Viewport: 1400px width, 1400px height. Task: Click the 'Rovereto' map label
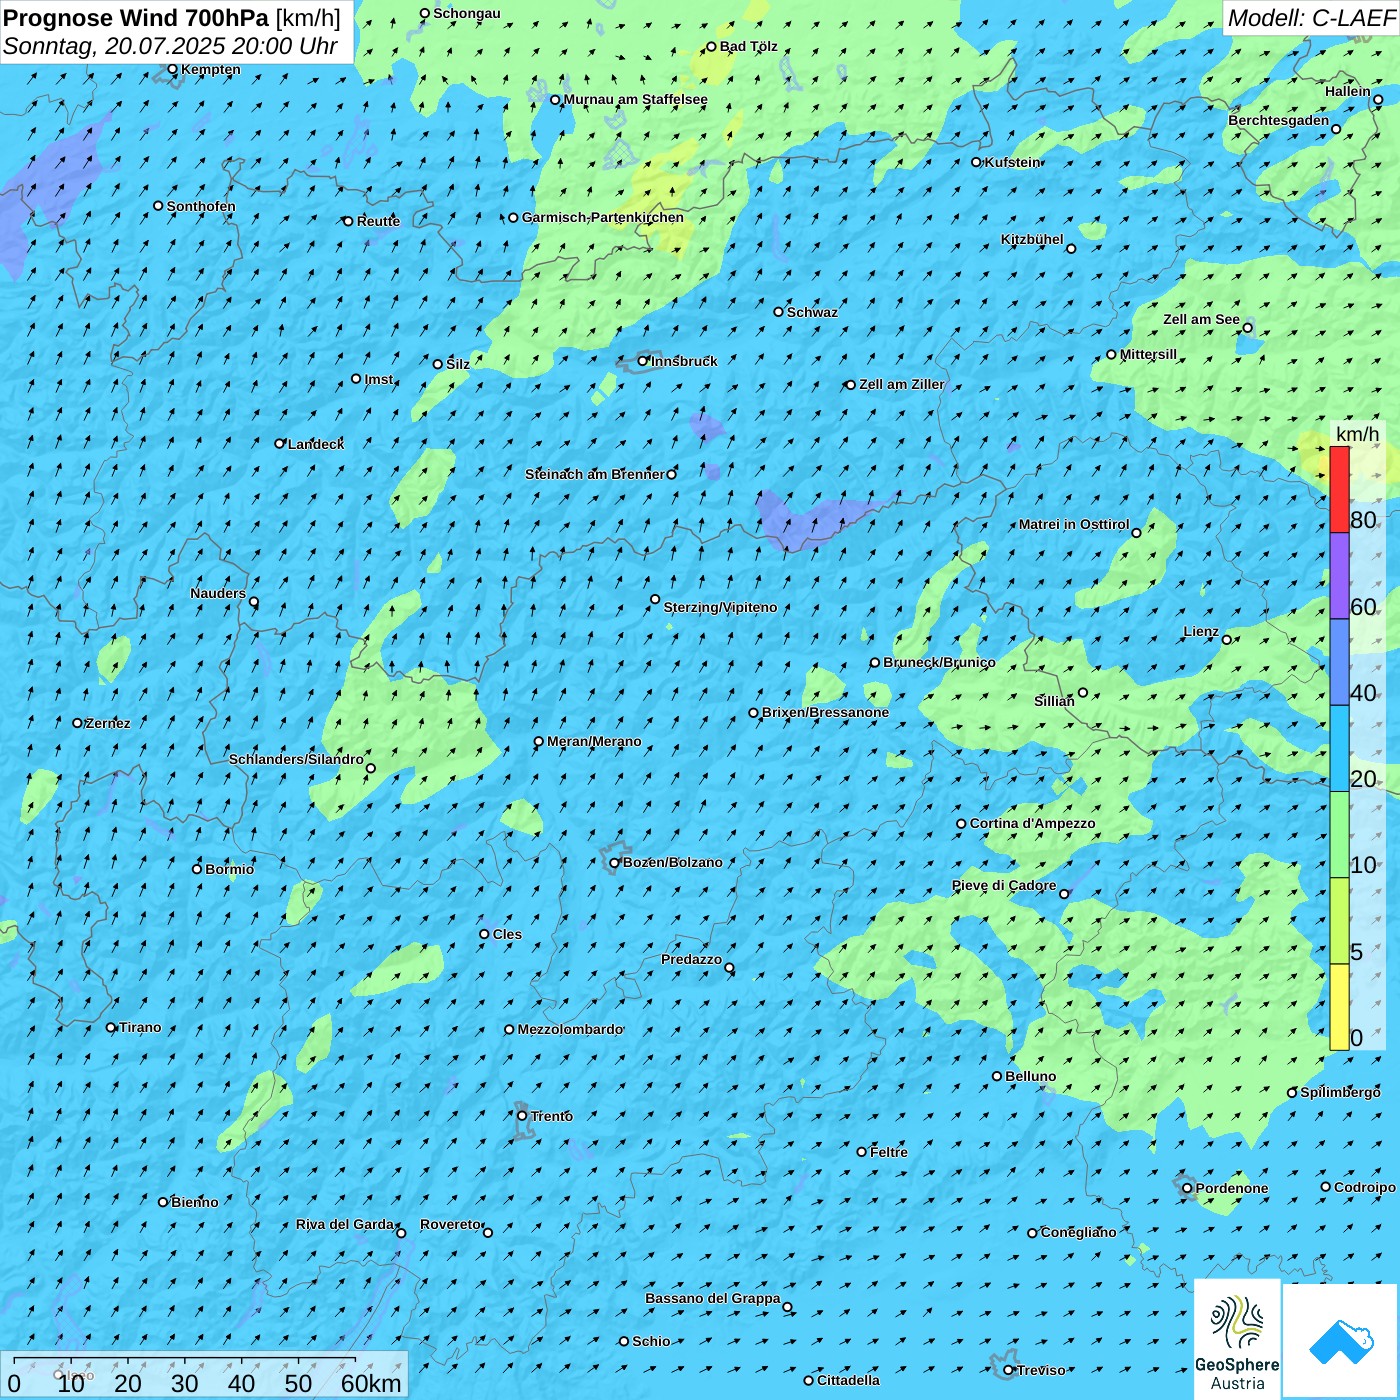[450, 1224]
